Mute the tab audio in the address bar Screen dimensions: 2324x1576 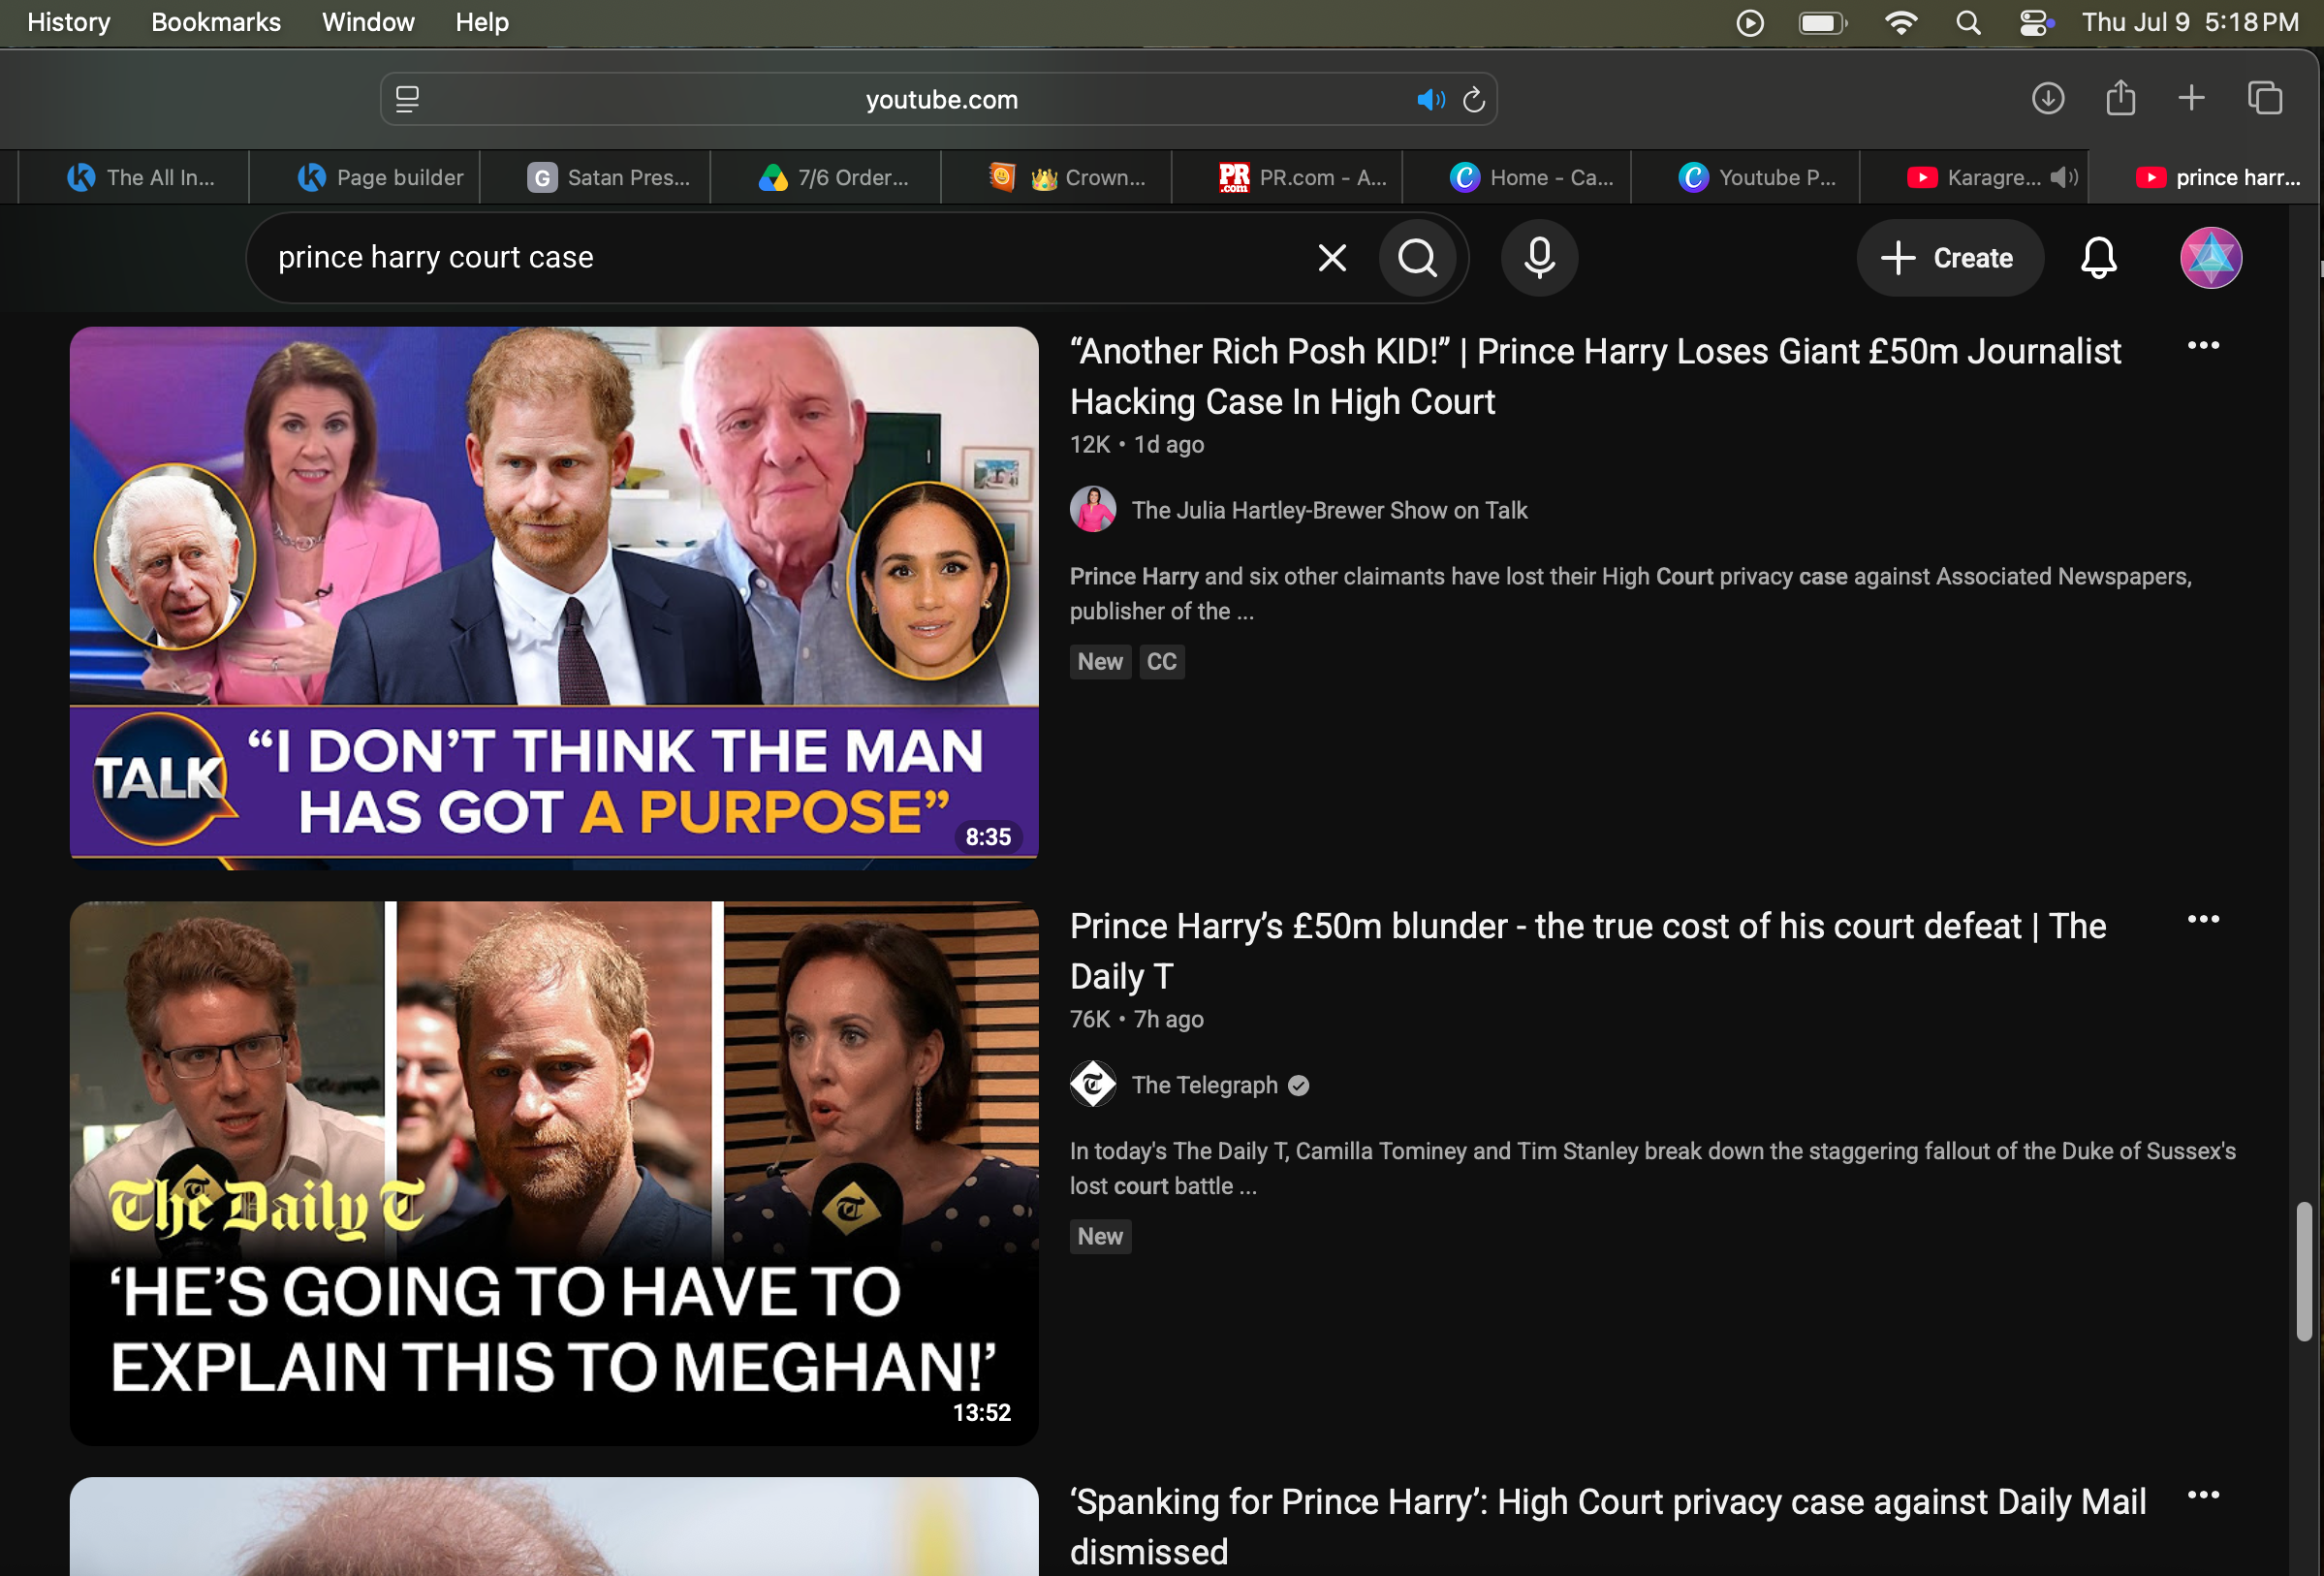[1431, 100]
